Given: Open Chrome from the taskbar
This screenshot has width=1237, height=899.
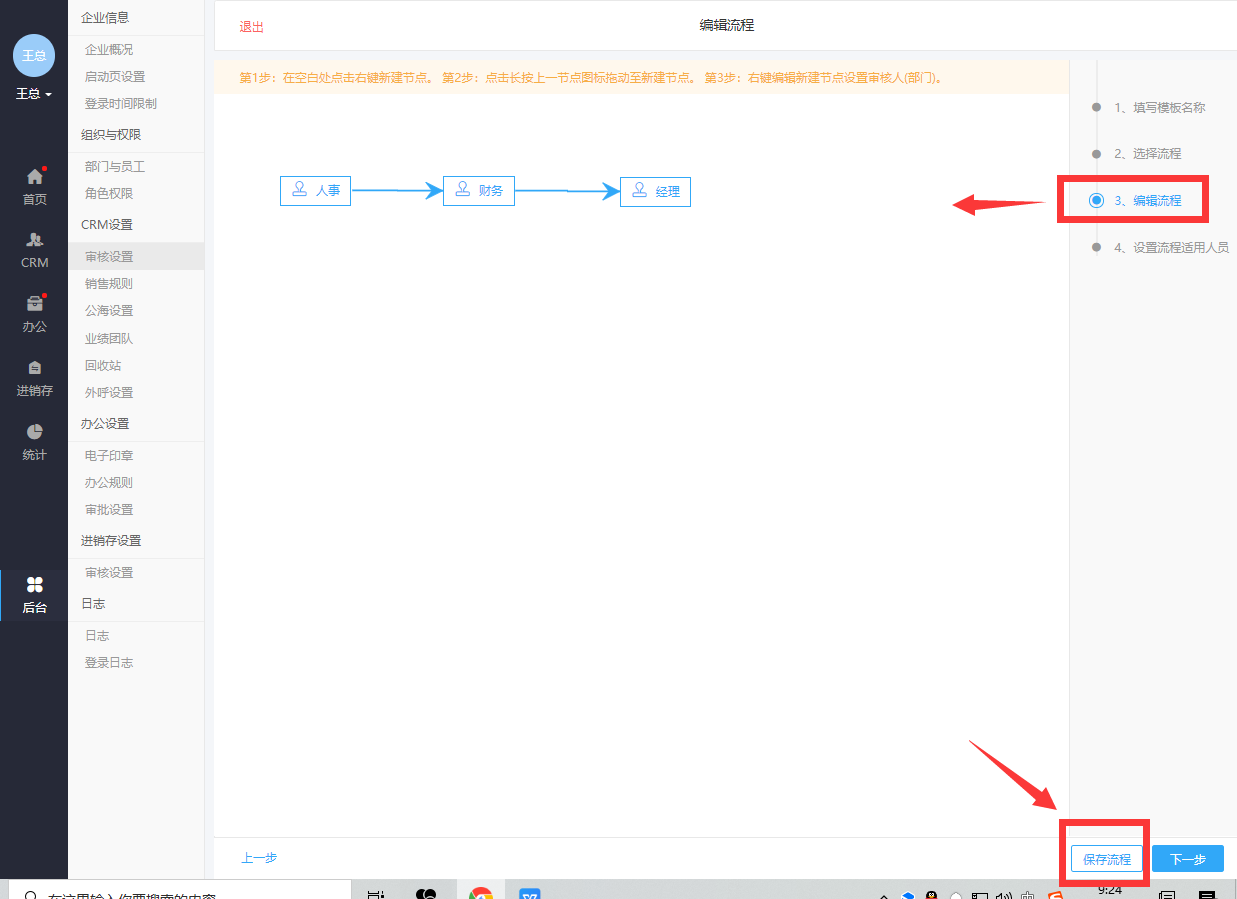Looking at the screenshot, I should 481,893.
